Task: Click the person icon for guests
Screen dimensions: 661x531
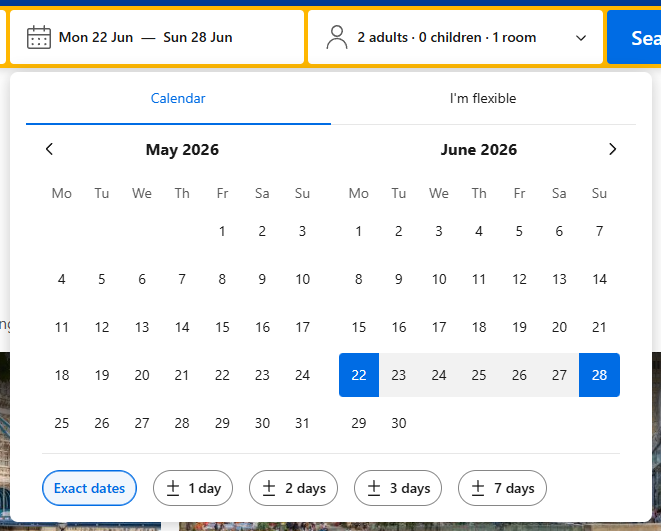Action: point(337,38)
